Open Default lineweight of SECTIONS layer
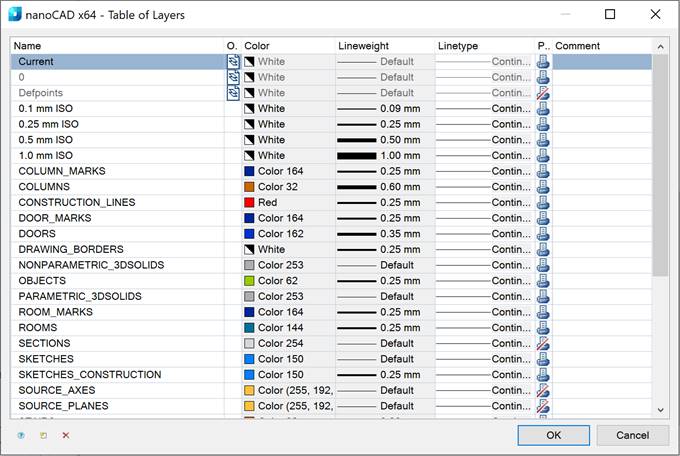680x456 pixels. coord(385,343)
